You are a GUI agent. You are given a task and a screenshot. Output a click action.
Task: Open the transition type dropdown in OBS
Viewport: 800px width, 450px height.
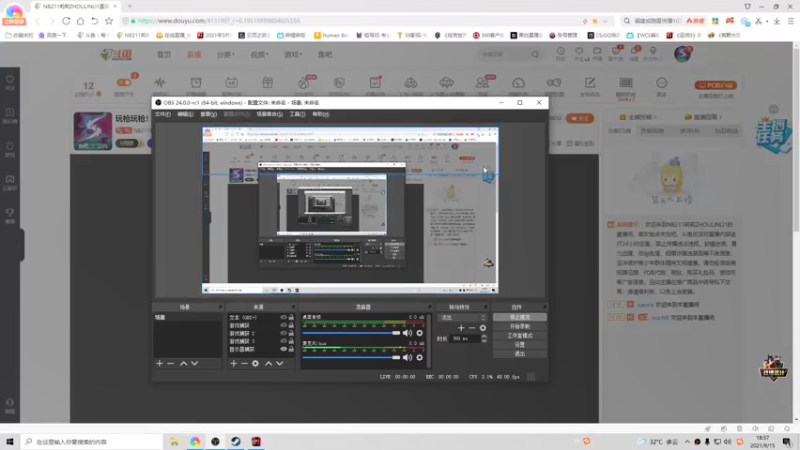click(x=463, y=317)
